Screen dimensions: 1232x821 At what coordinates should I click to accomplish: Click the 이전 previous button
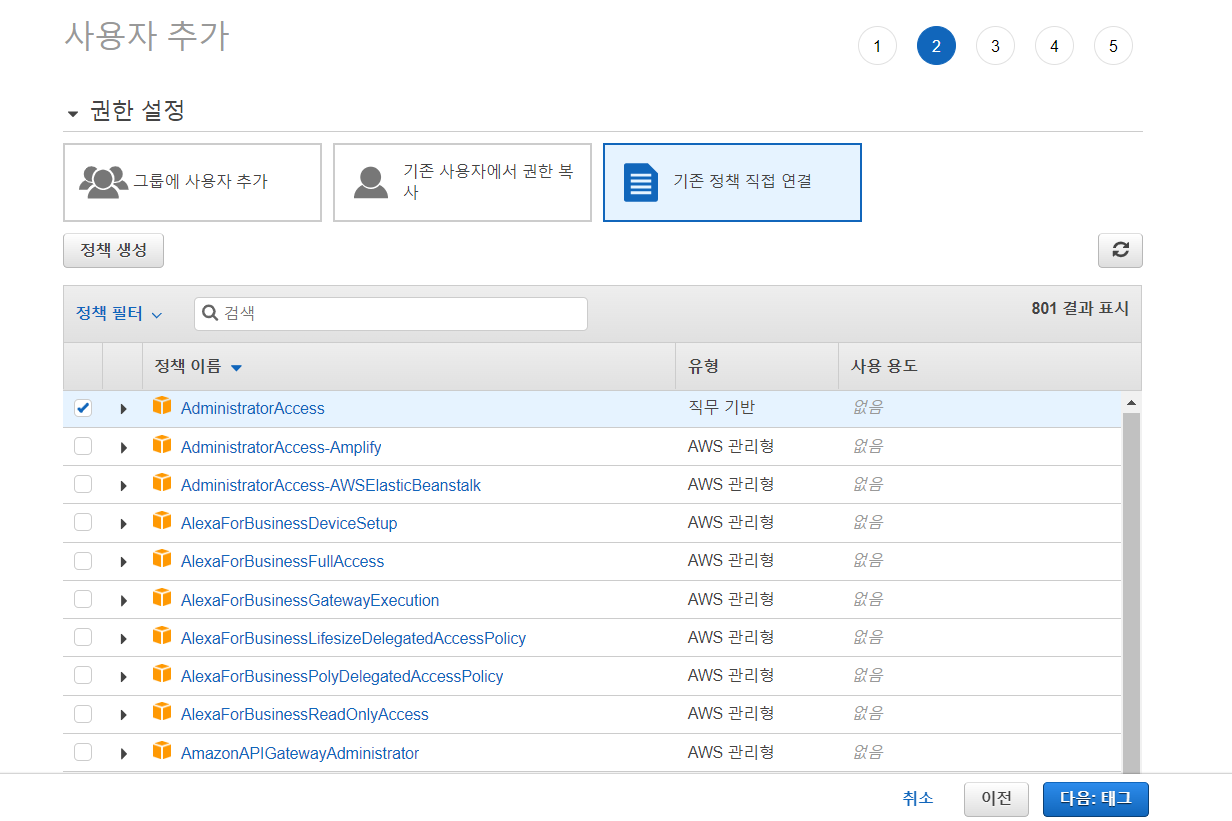coord(996,798)
